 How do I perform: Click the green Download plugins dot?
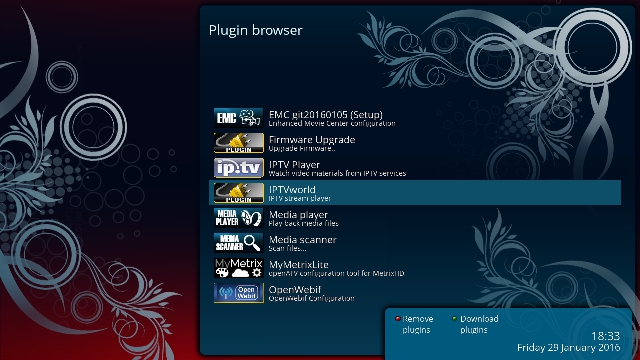(454, 319)
